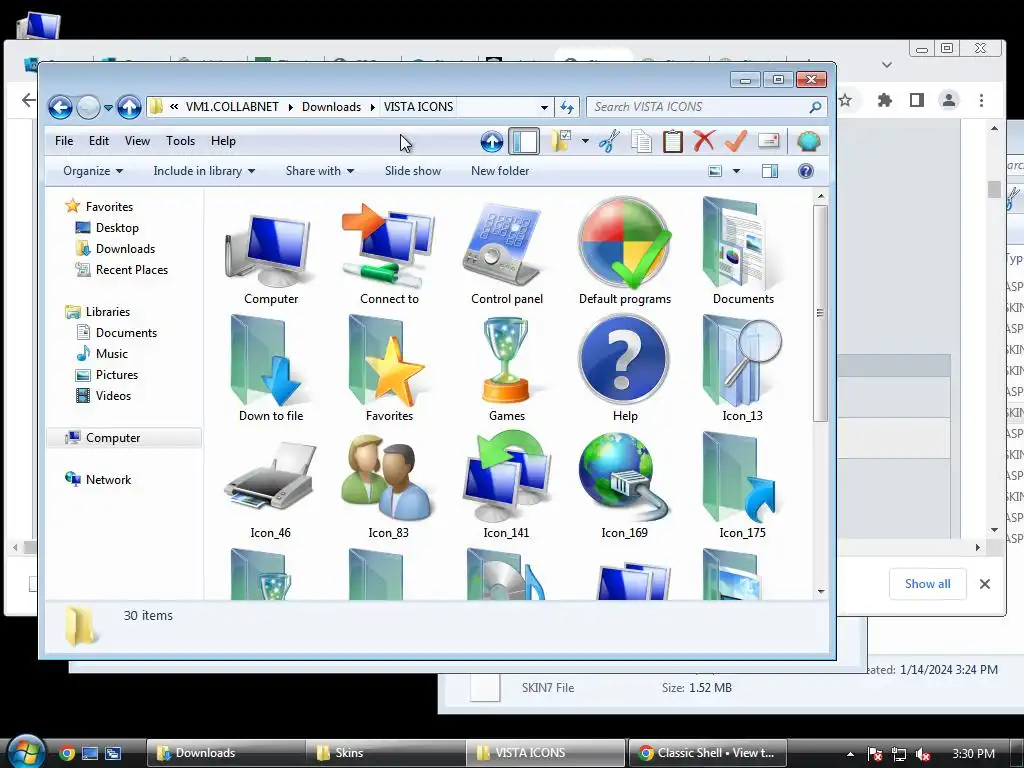Click Downloads breadcrumb in address bar

[331, 107]
